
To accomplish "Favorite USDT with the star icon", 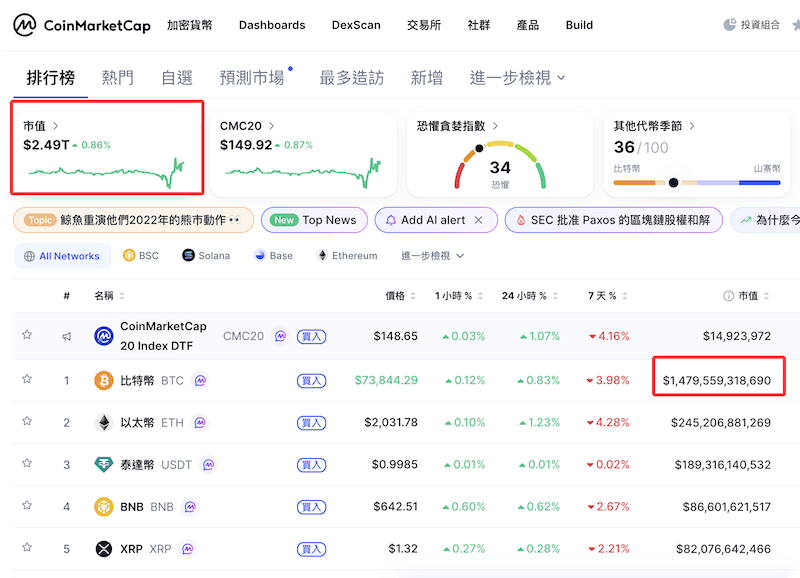I will click(x=27, y=463).
